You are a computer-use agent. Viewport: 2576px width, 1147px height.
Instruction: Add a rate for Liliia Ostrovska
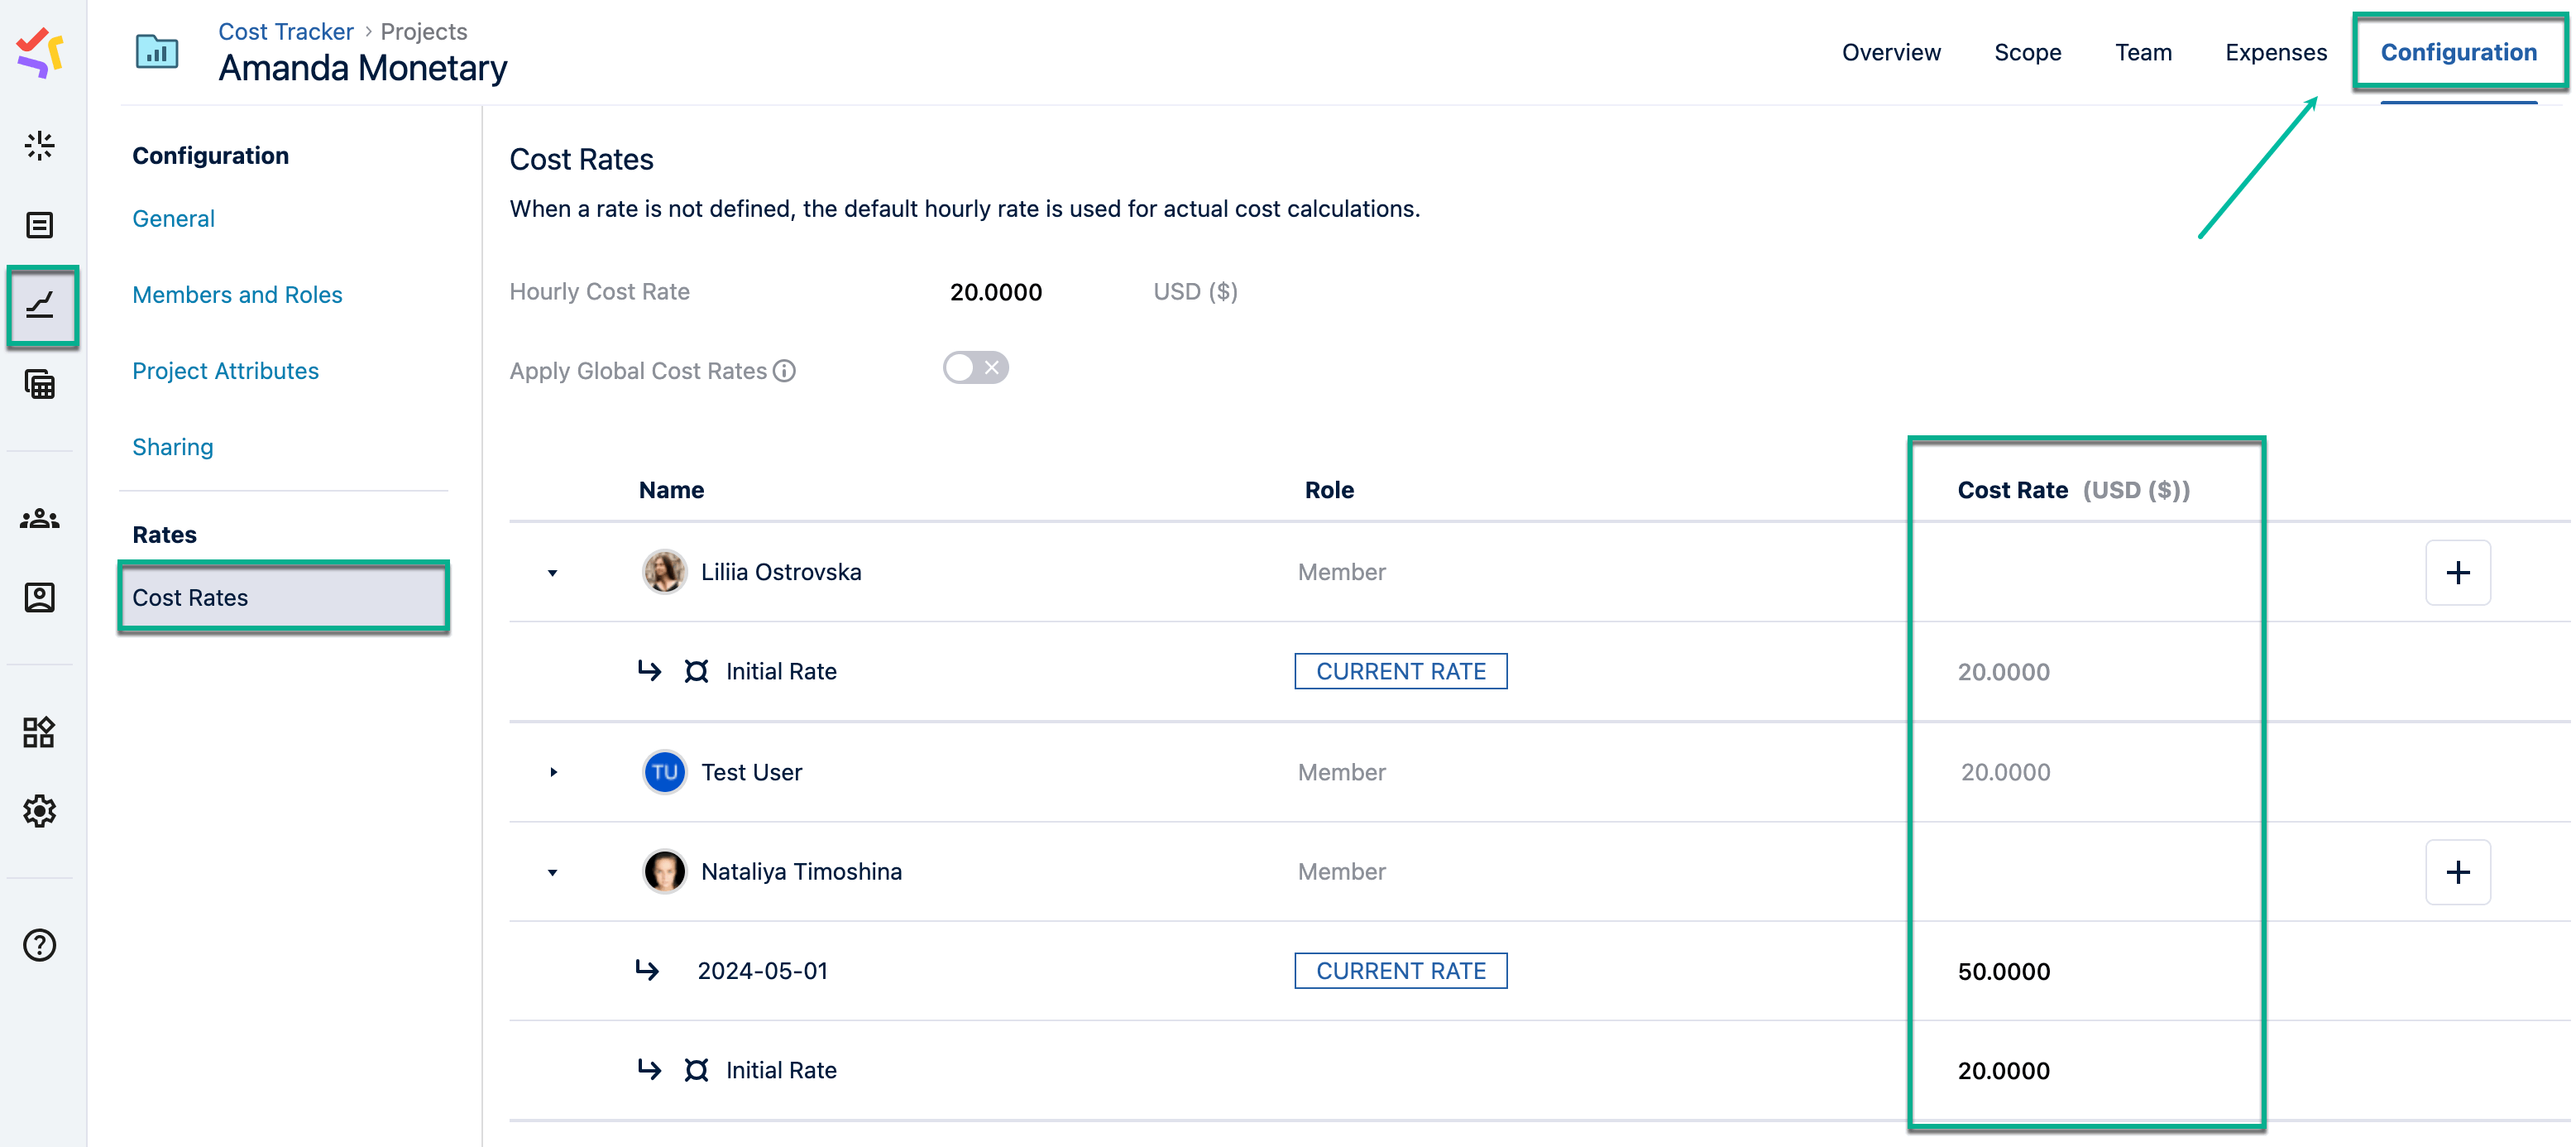2456,573
